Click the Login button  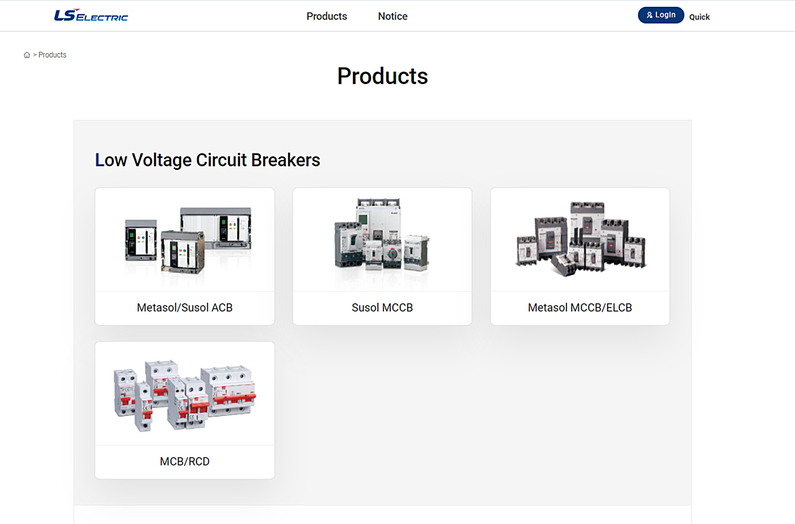[661, 15]
